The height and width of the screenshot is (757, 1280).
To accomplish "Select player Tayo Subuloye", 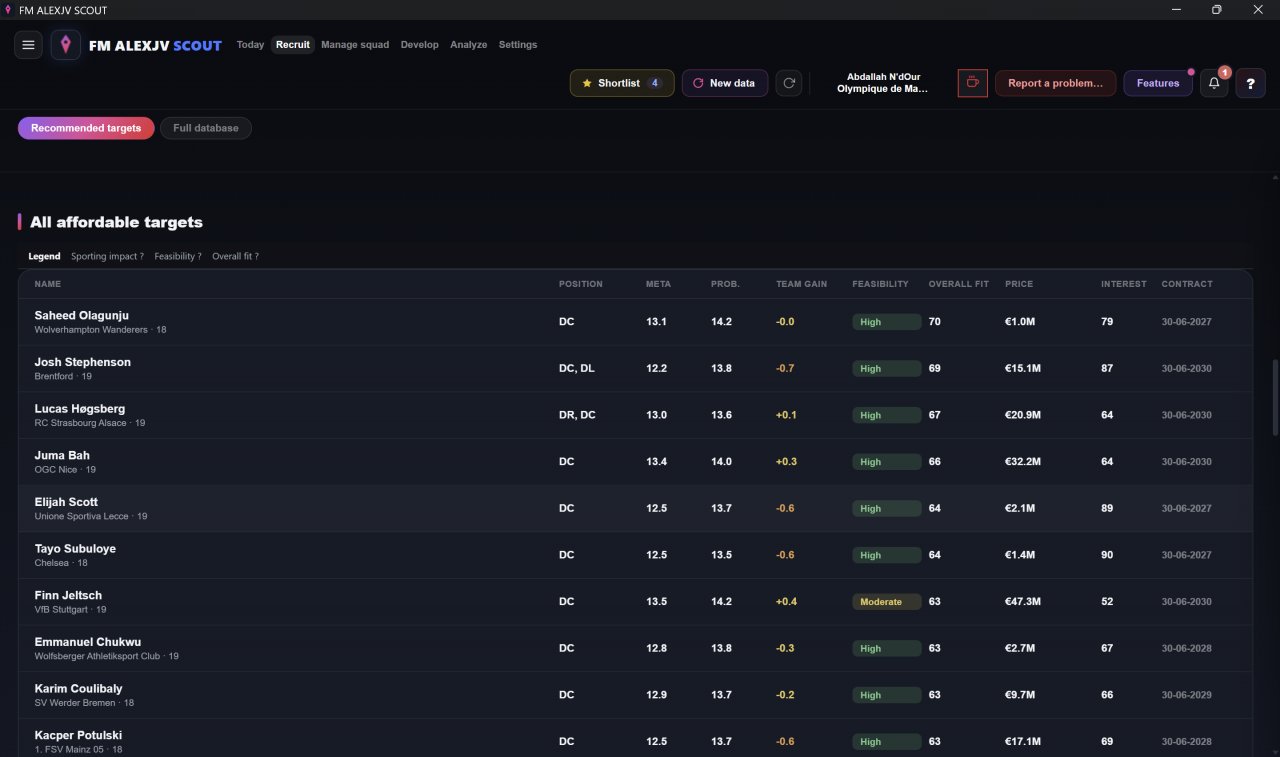I will [x=635, y=555].
